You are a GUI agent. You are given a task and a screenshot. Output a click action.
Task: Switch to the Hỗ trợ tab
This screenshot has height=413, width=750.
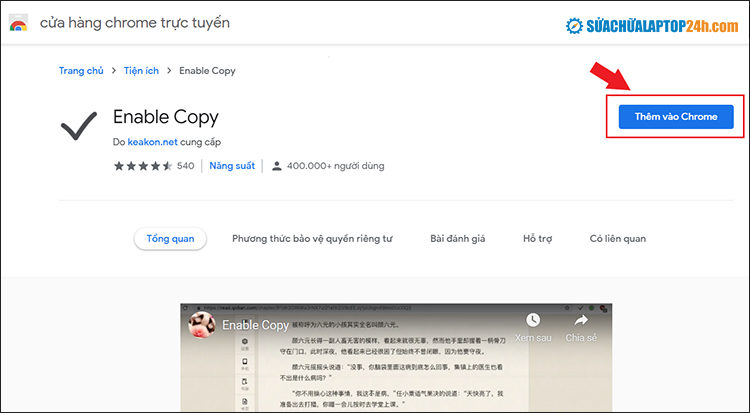coord(538,238)
